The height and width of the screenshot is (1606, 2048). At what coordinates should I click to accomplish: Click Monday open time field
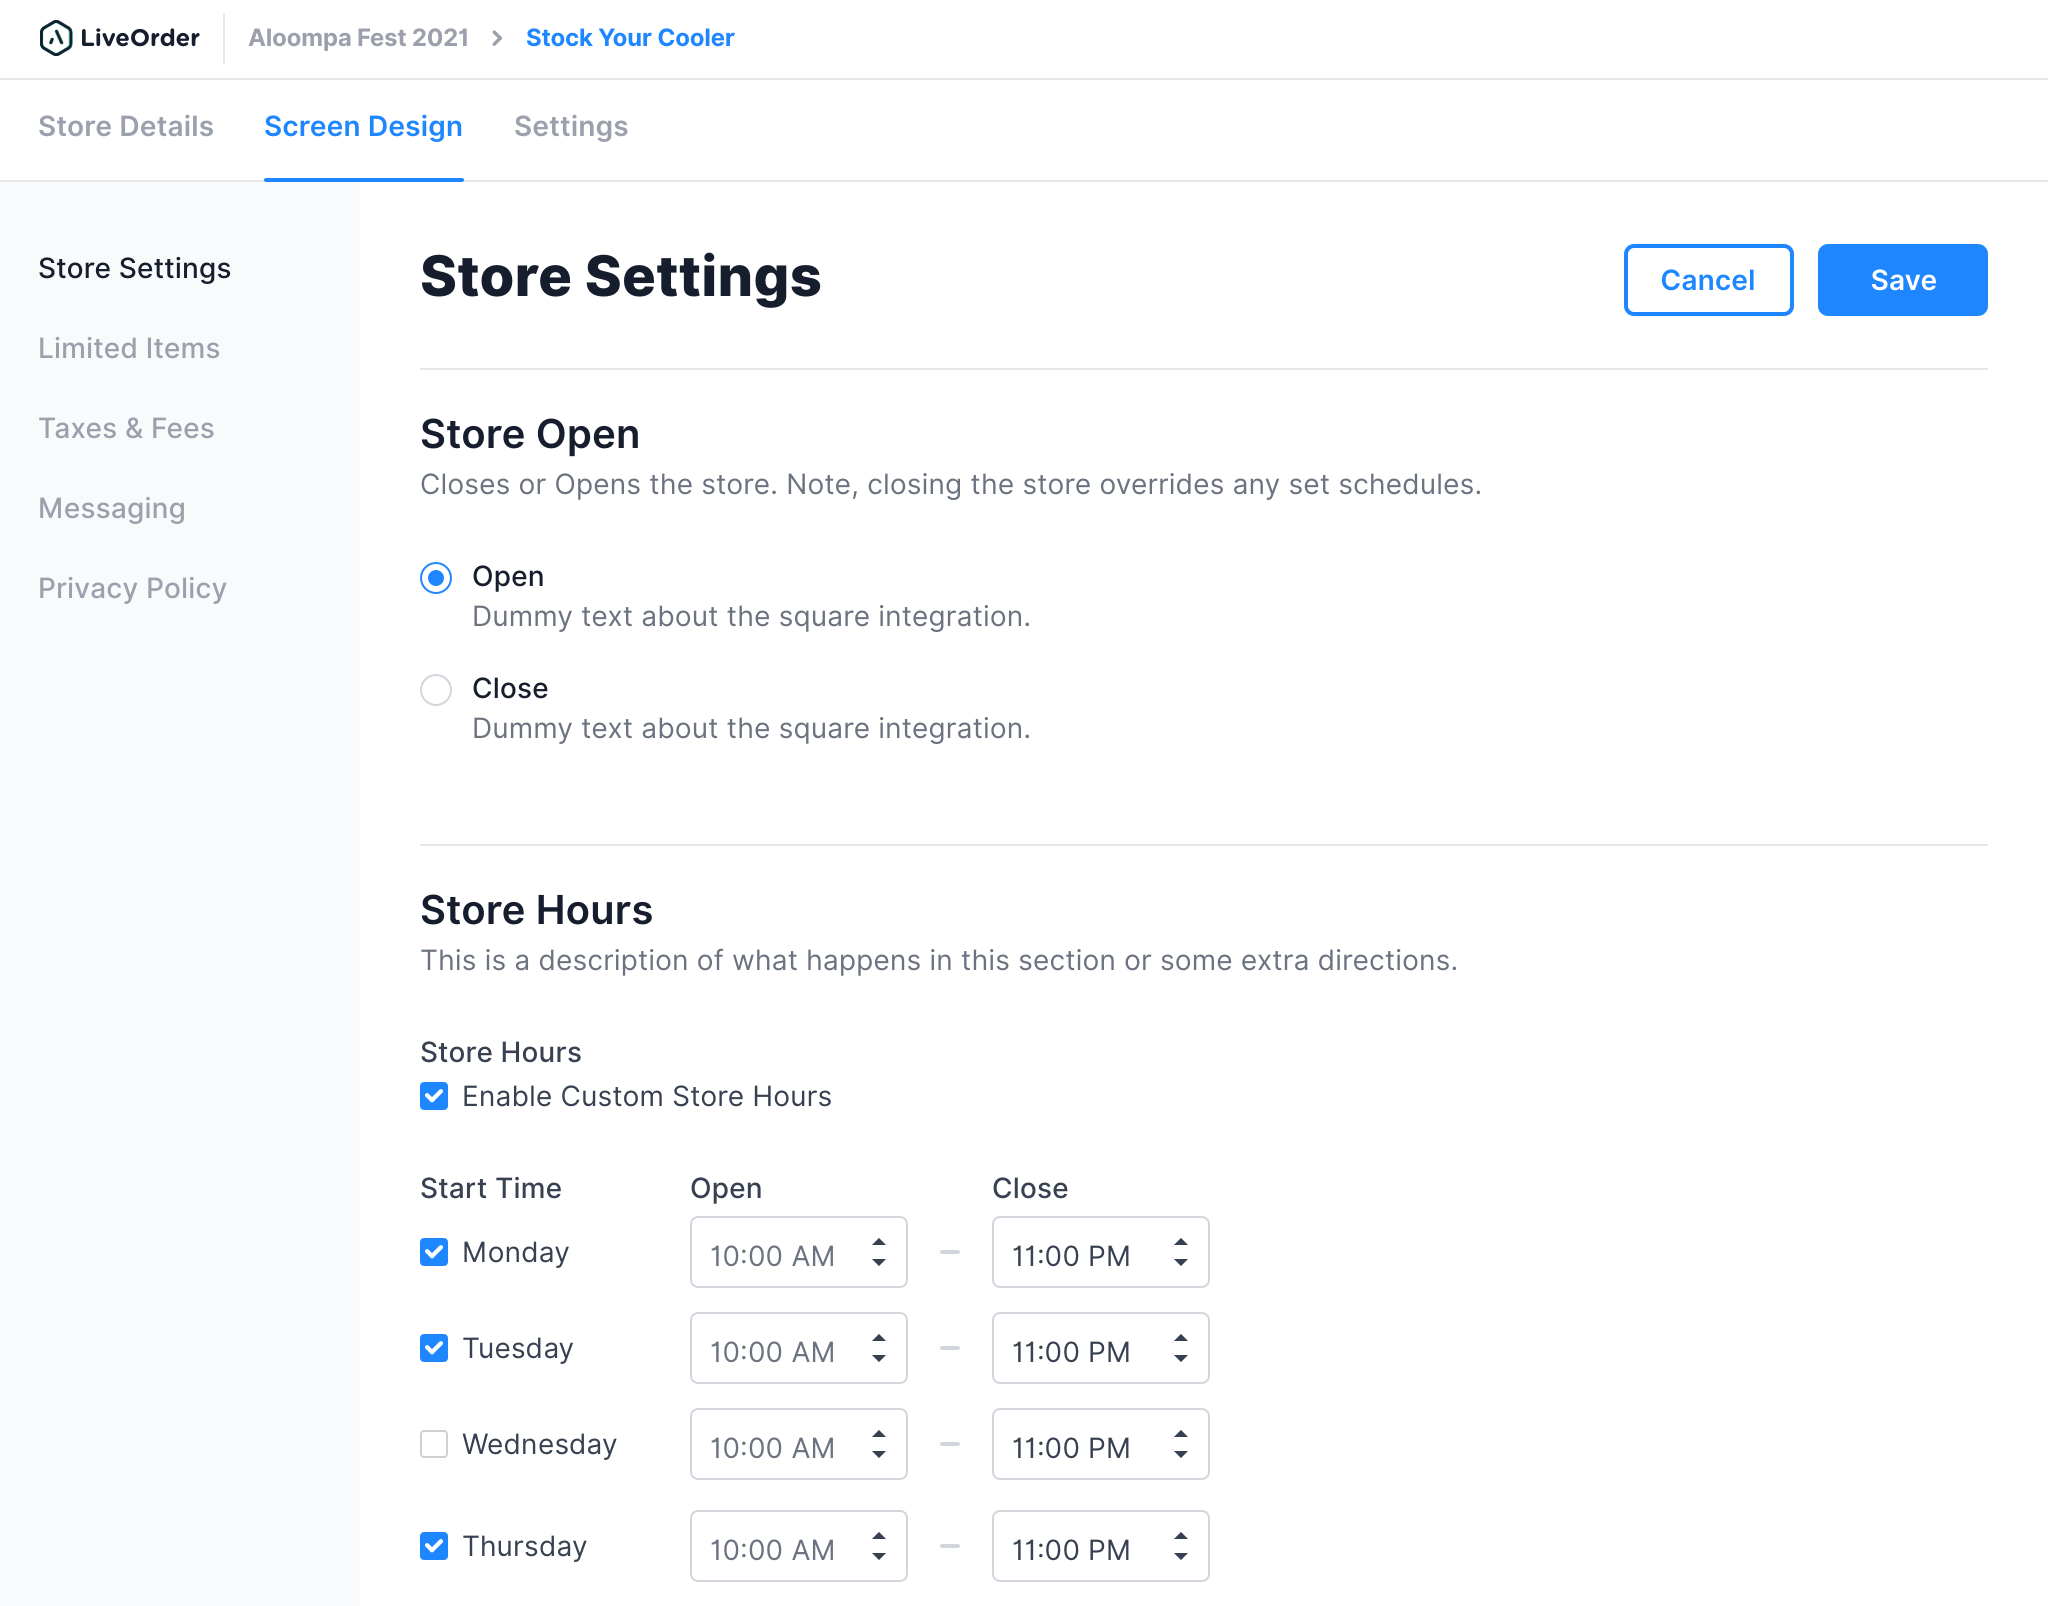[x=798, y=1252]
